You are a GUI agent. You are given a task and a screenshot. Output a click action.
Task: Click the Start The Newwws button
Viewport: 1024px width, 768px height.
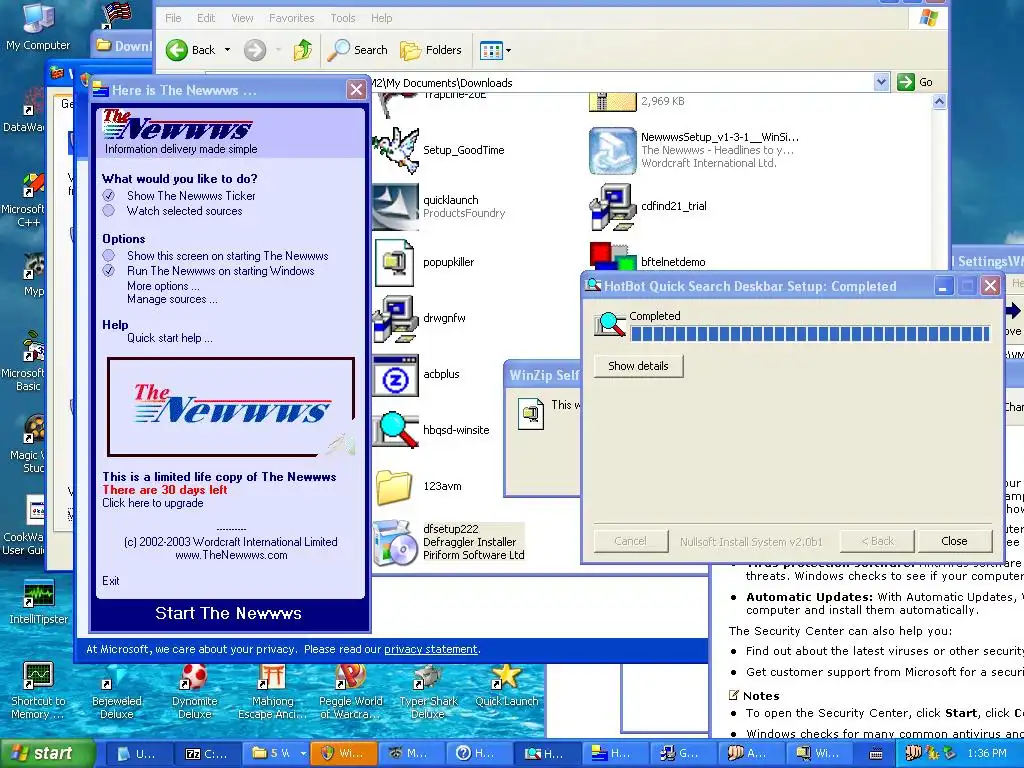point(229,613)
